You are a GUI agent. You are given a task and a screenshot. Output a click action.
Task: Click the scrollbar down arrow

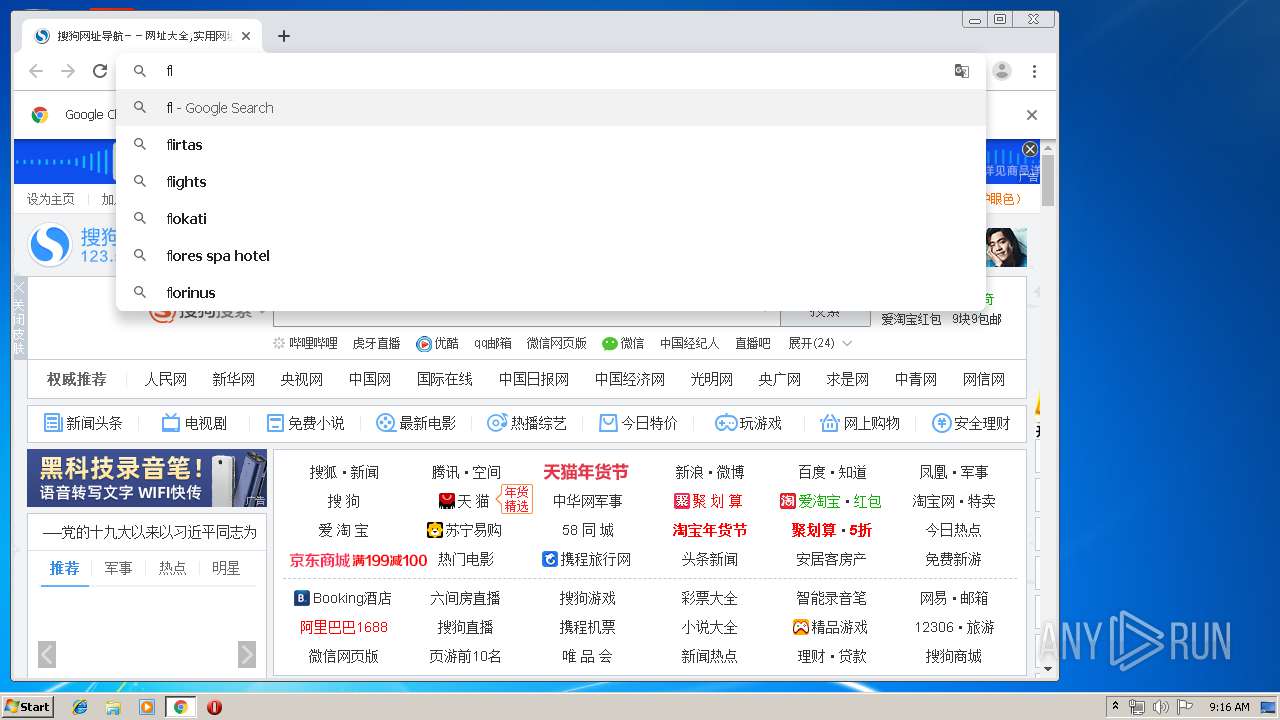1048,669
